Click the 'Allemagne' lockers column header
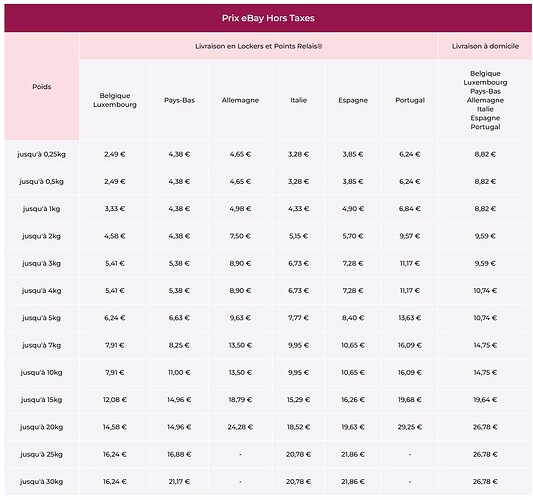 (x=240, y=100)
